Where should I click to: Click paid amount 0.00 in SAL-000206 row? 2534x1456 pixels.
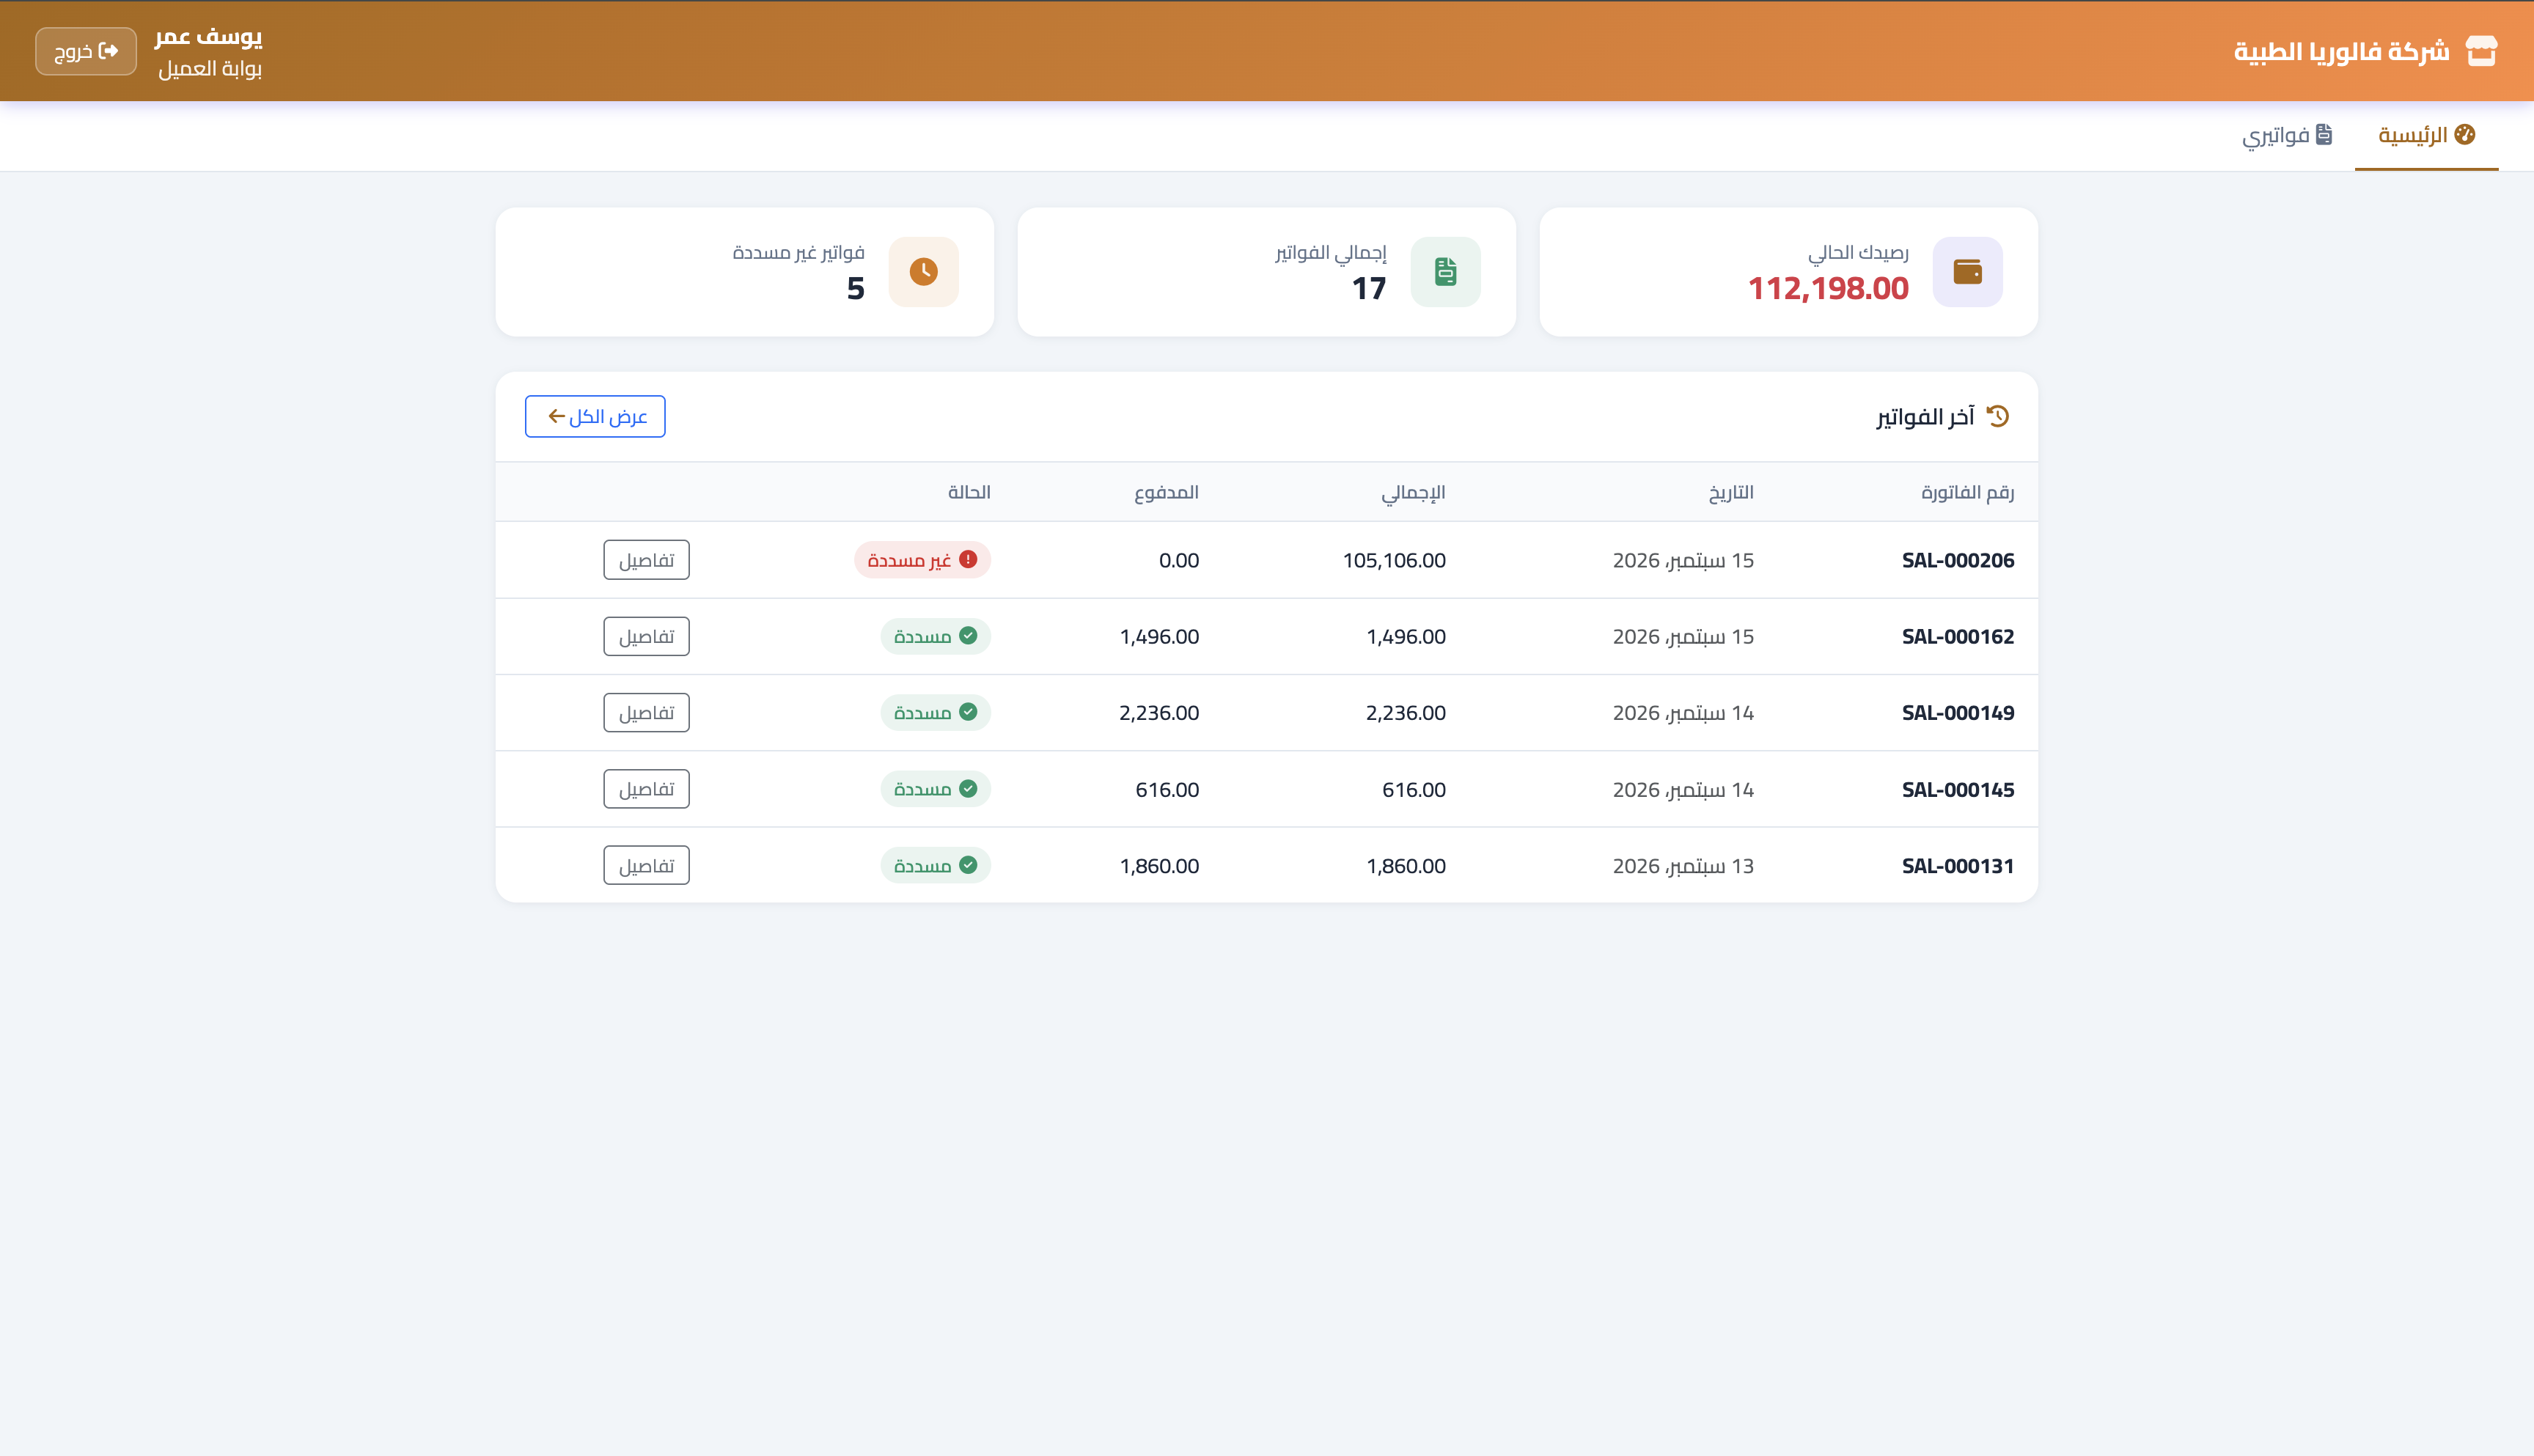(1179, 560)
